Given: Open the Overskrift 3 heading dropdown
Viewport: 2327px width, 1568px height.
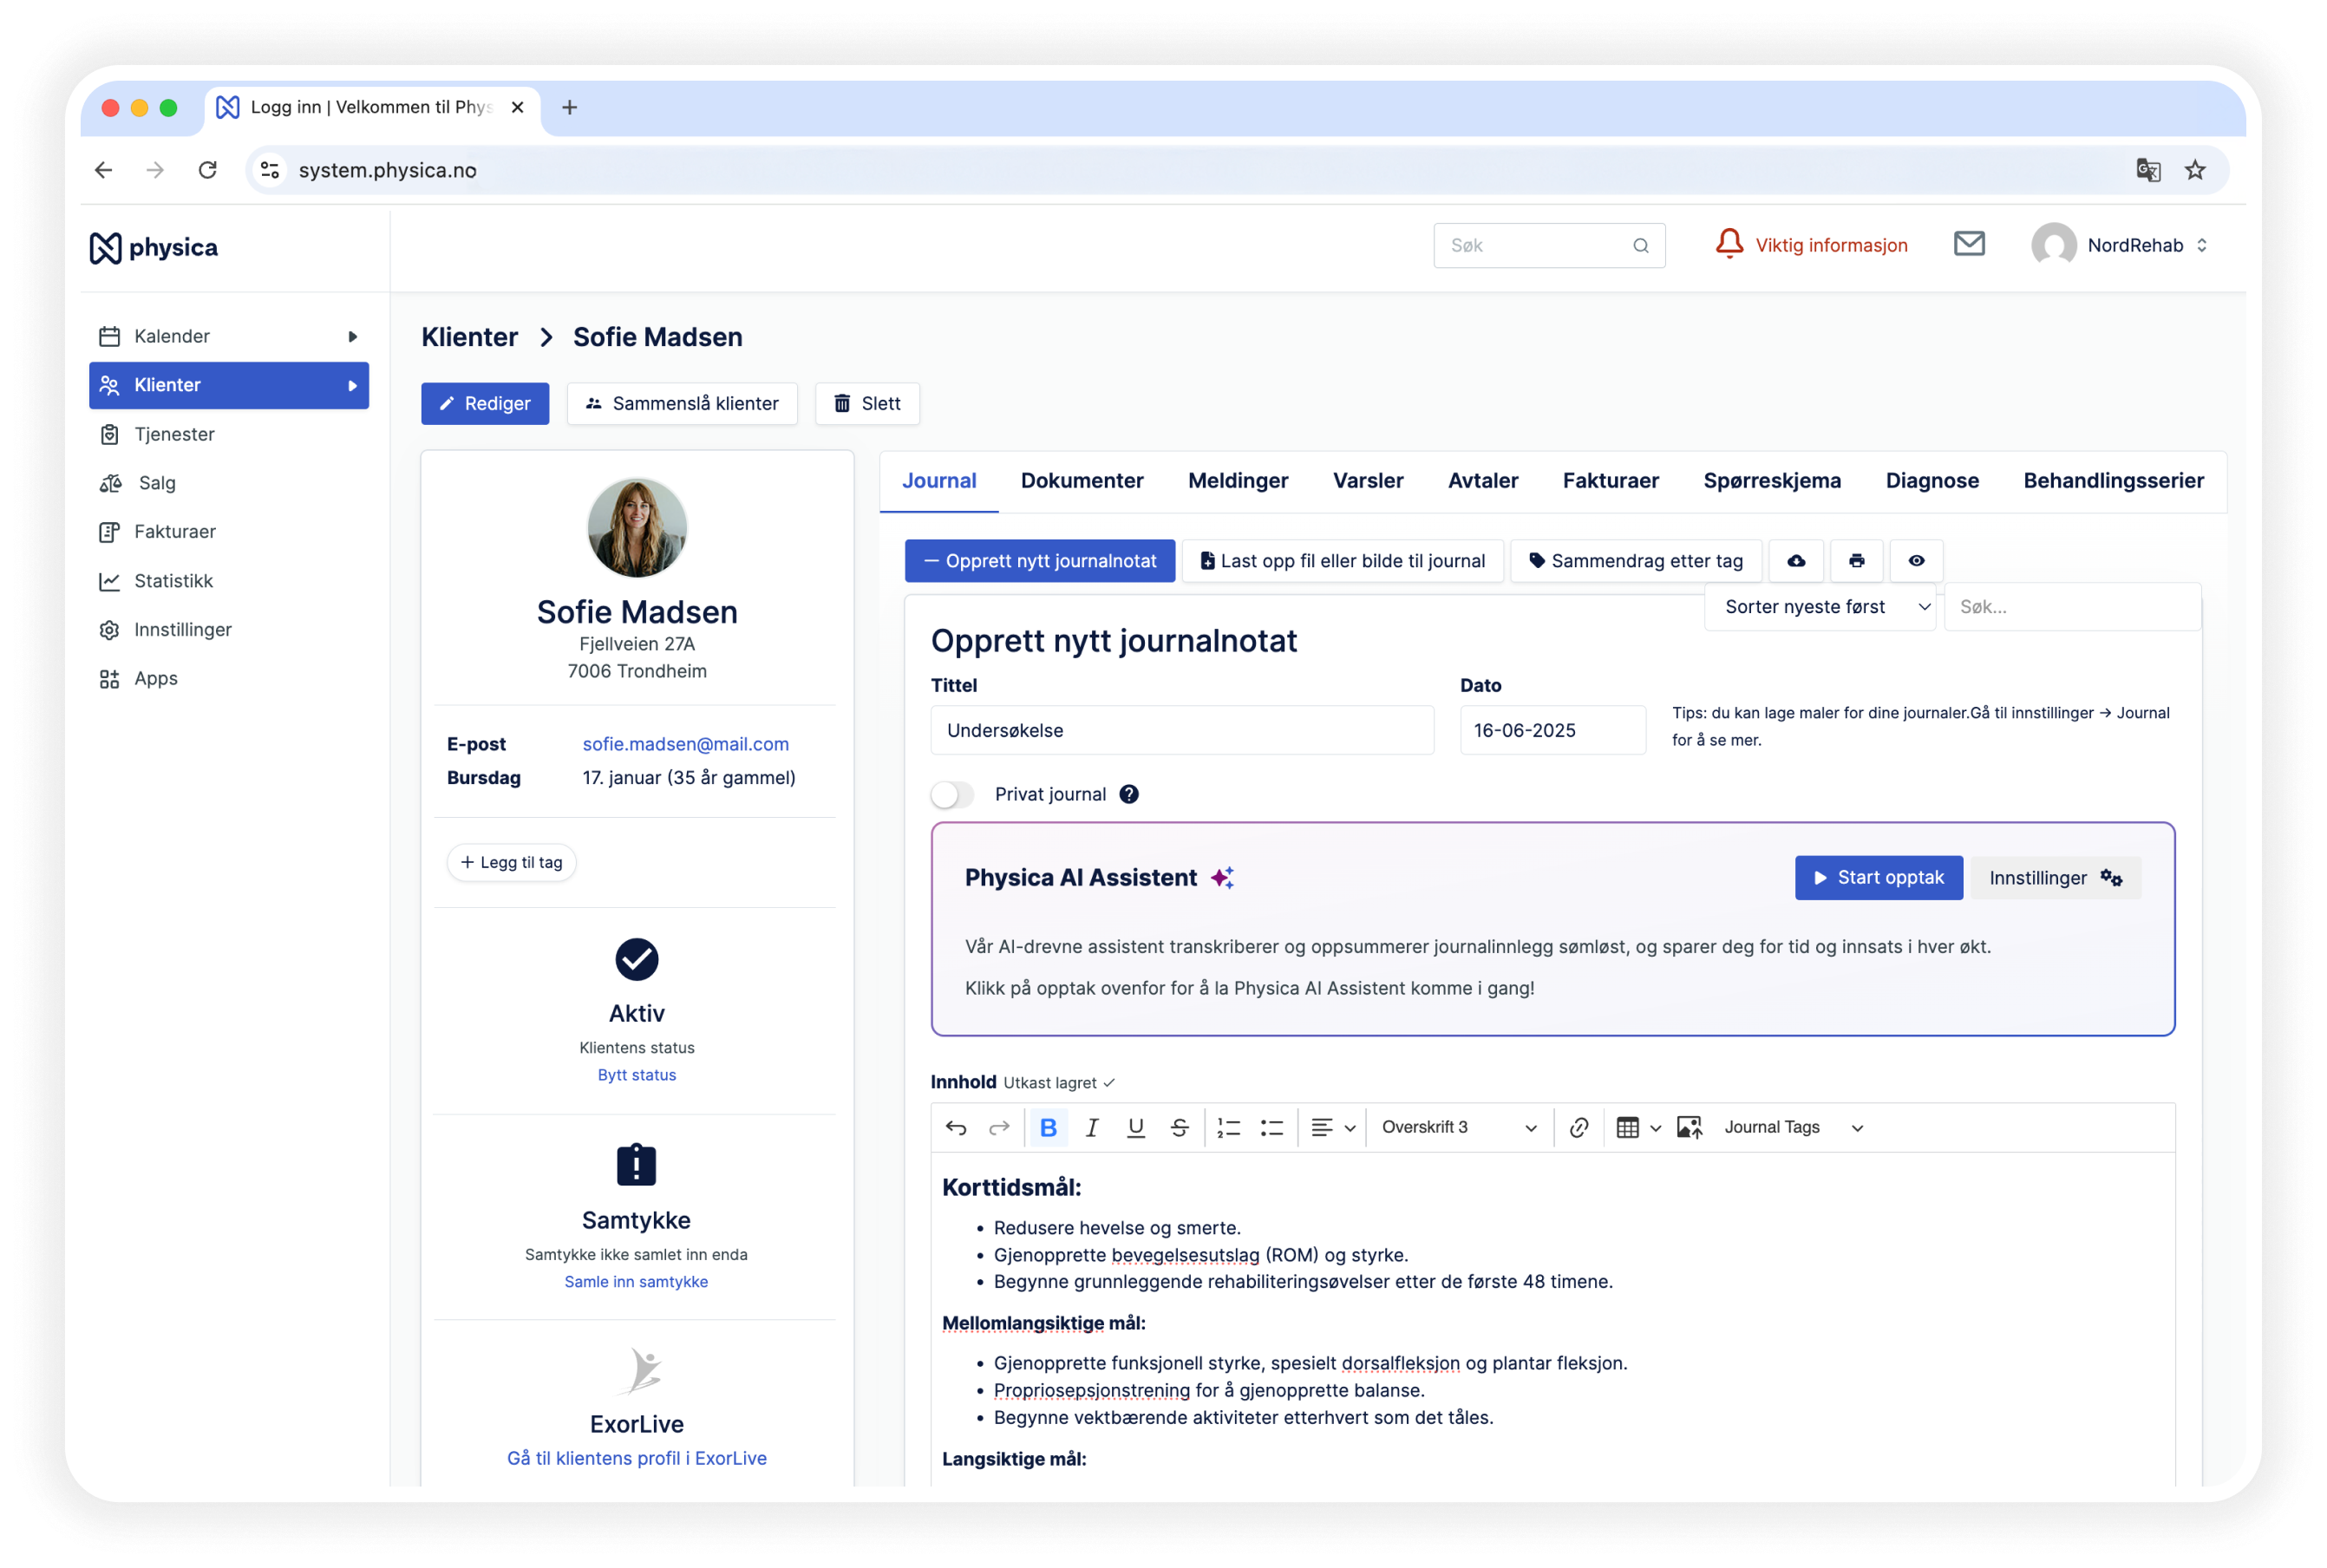Looking at the screenshot, I should coord(1458,1128).
